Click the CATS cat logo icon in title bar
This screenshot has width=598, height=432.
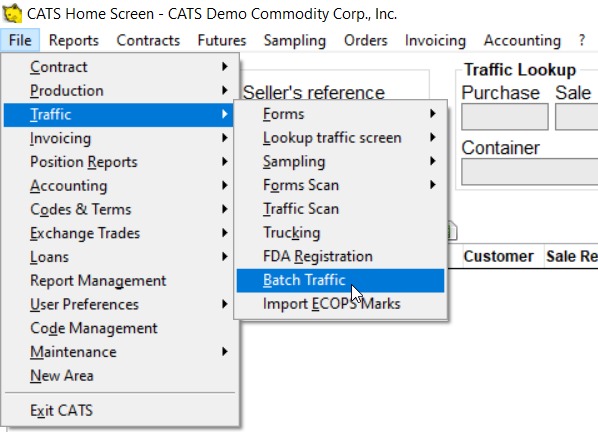tap(12, 13)
